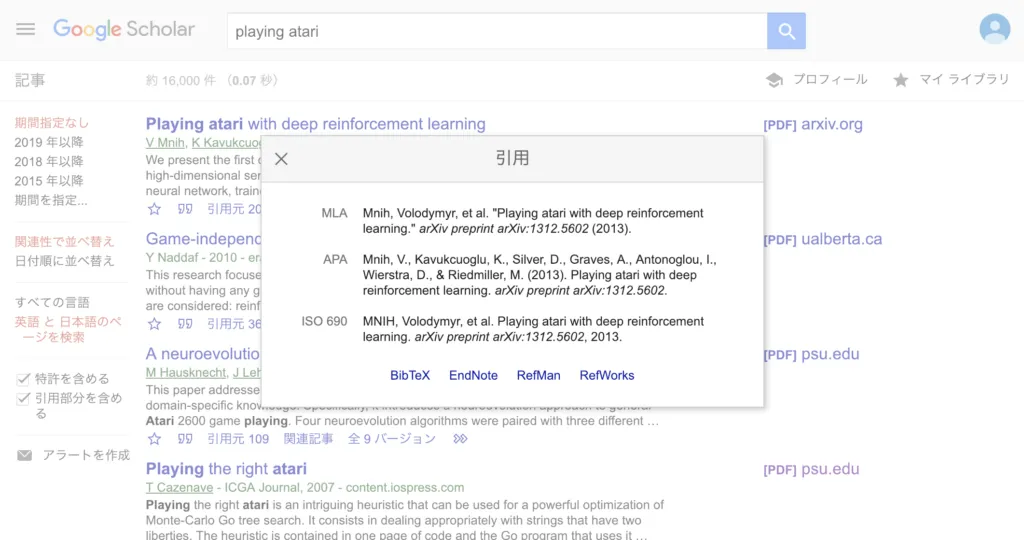The height and width of the screenshot is (540, 1024).
Task: Click the search box containing playing atari
Action: click(x=496, y=32)
